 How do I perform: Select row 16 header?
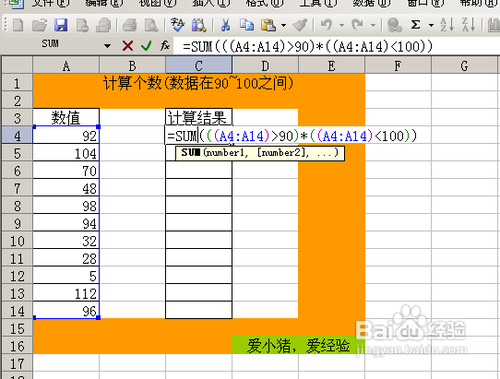click(x=17, y=346)
